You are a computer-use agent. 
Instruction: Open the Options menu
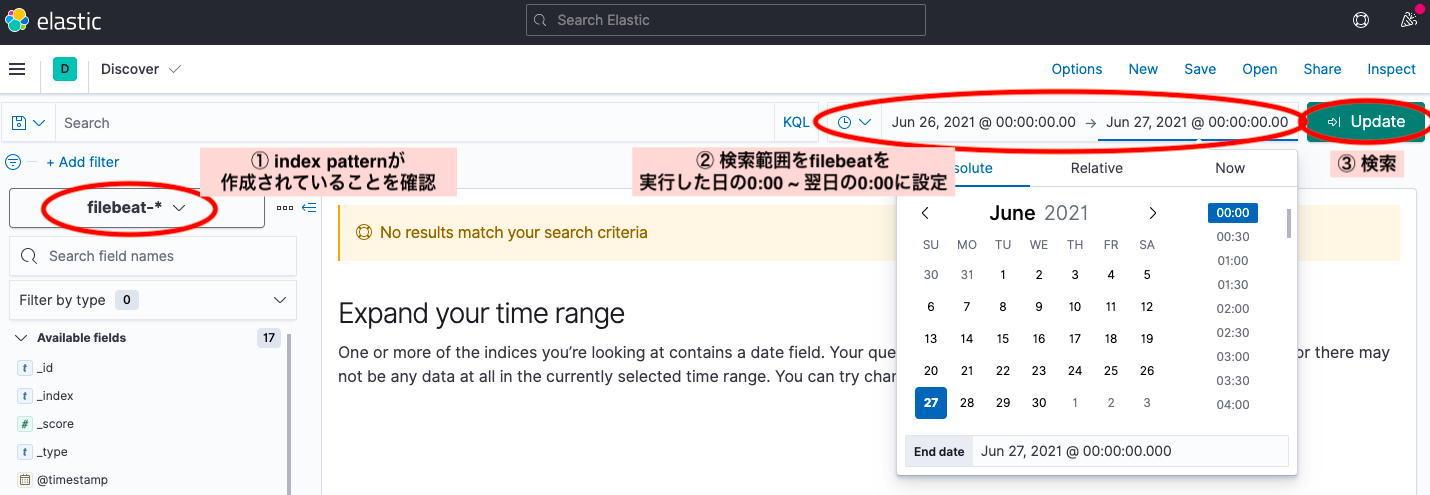coord(1077,69)
